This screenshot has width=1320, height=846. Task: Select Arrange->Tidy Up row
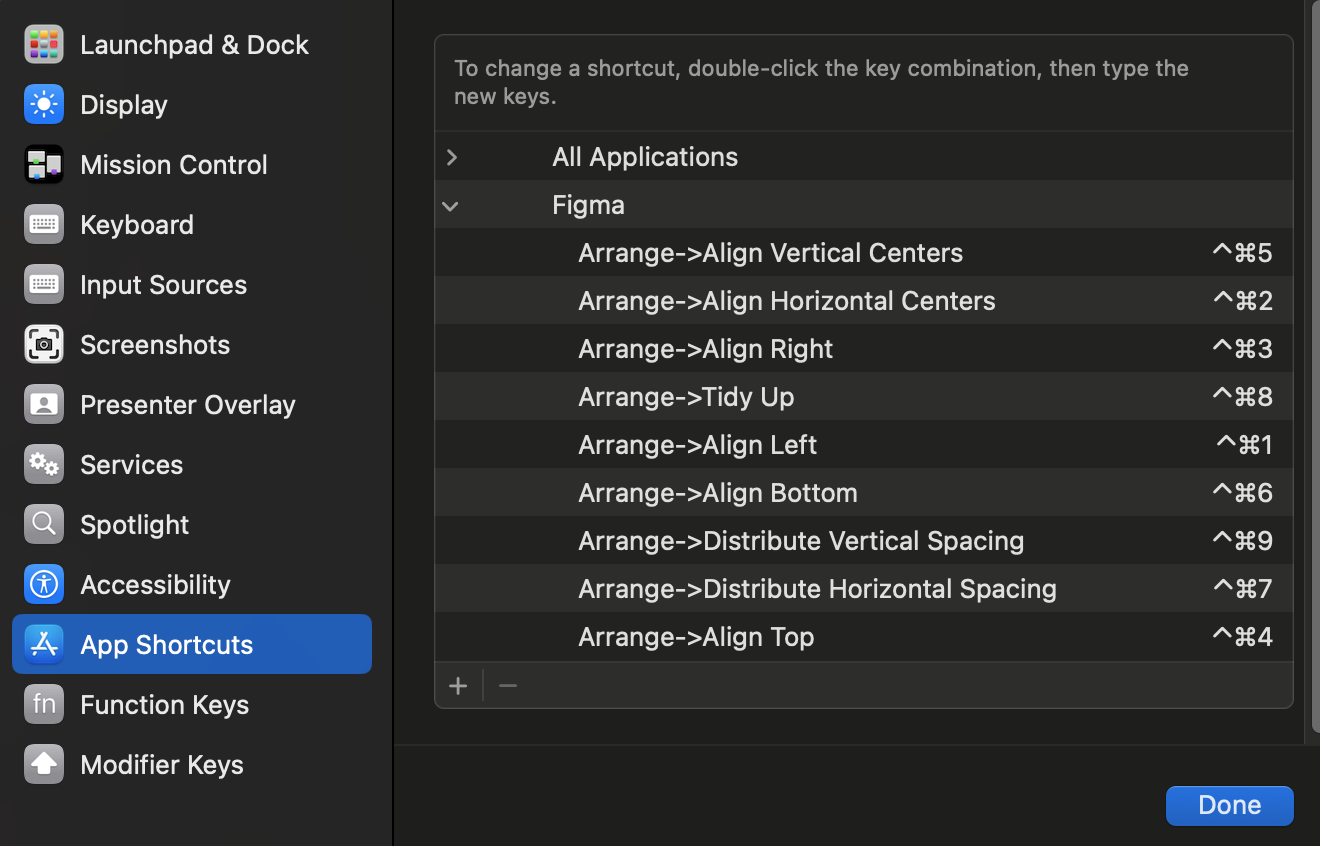[864, 397]
